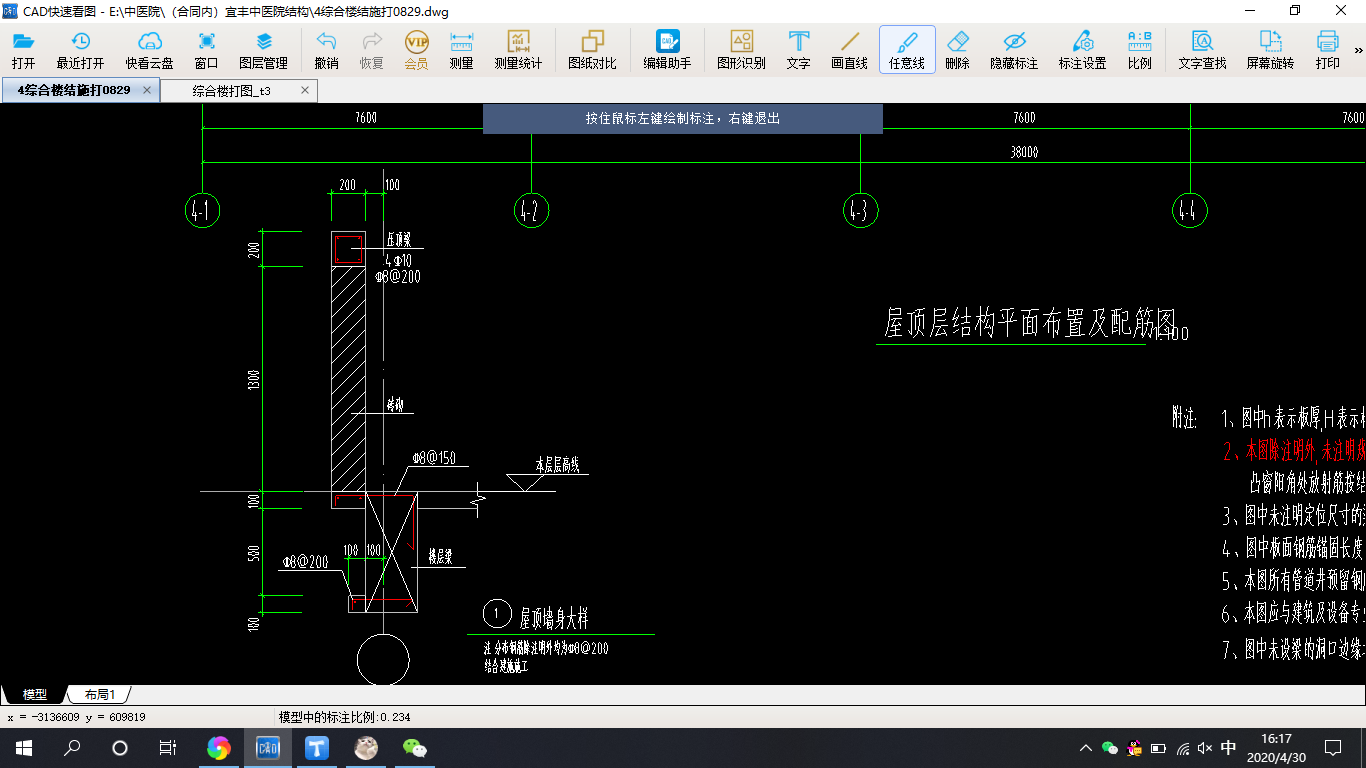The image size is (1366, 768).
Task: Click the 本层层高线 elevation label
Action: point(558,464)
